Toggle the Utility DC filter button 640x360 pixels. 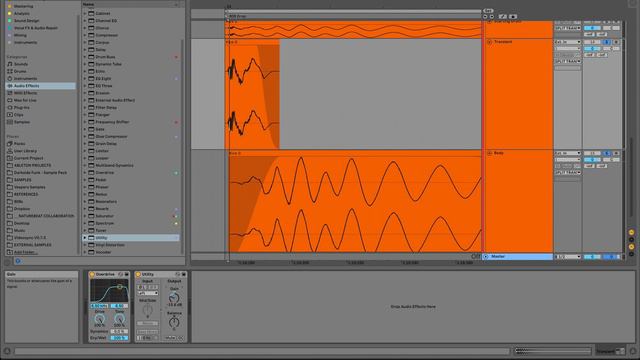pyautogui.click(x=180, y=338)
